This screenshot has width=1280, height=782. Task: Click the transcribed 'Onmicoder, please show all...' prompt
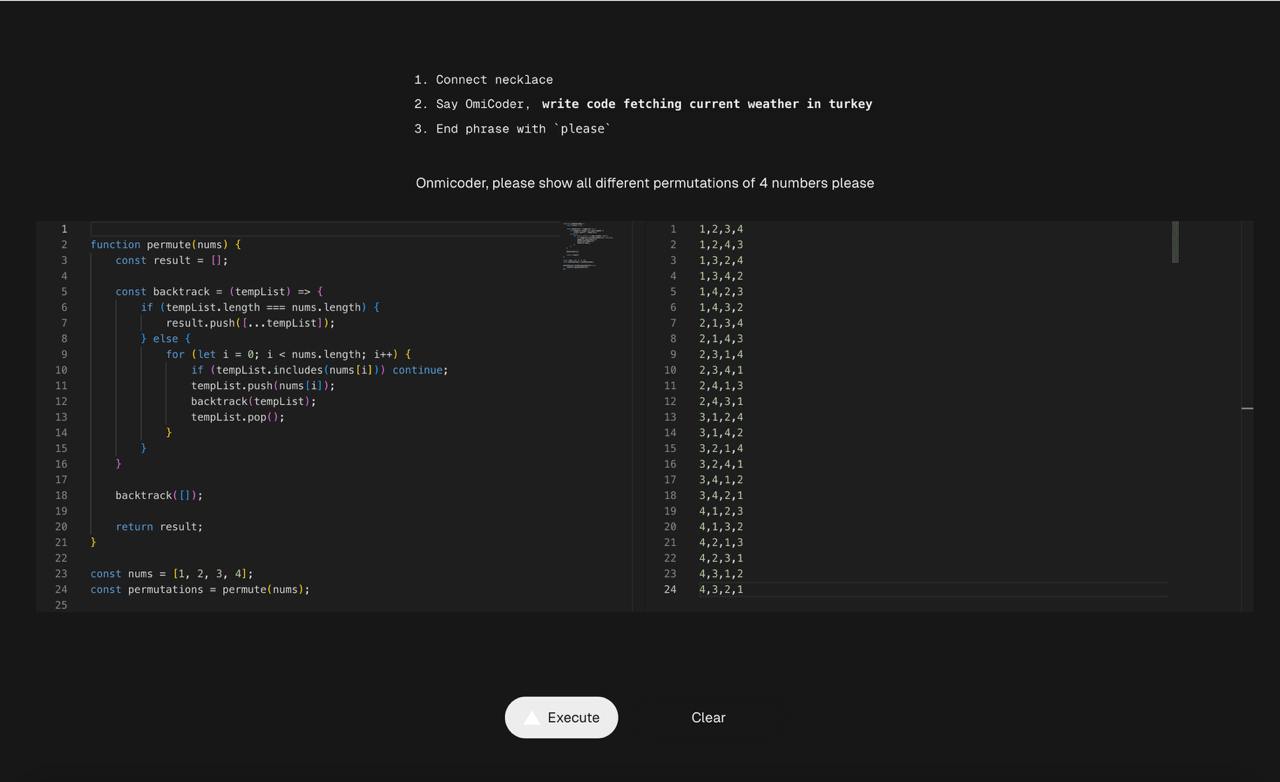[x=645, y=183]
